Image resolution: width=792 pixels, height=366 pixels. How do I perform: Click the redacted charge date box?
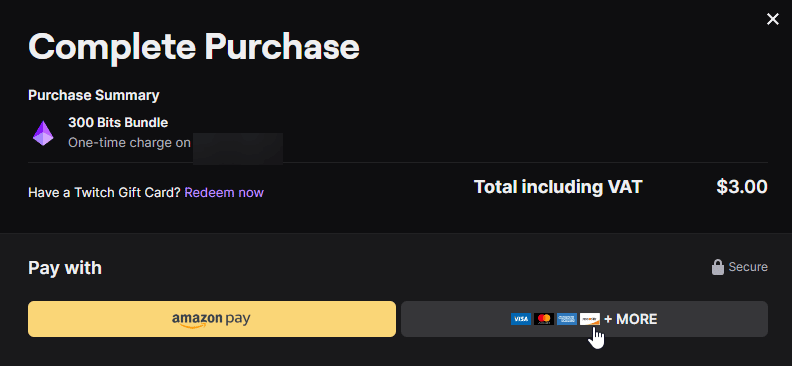pos(238,148)
